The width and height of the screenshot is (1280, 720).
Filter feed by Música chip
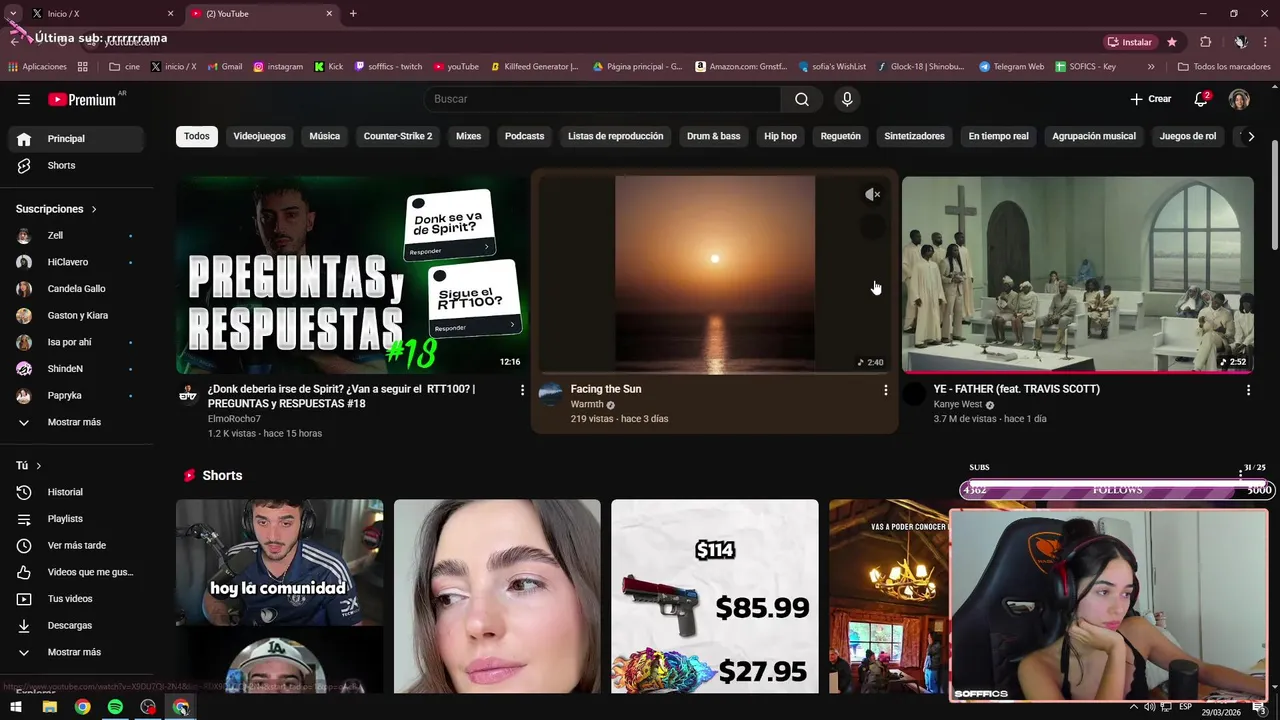(x=325, y=136)
